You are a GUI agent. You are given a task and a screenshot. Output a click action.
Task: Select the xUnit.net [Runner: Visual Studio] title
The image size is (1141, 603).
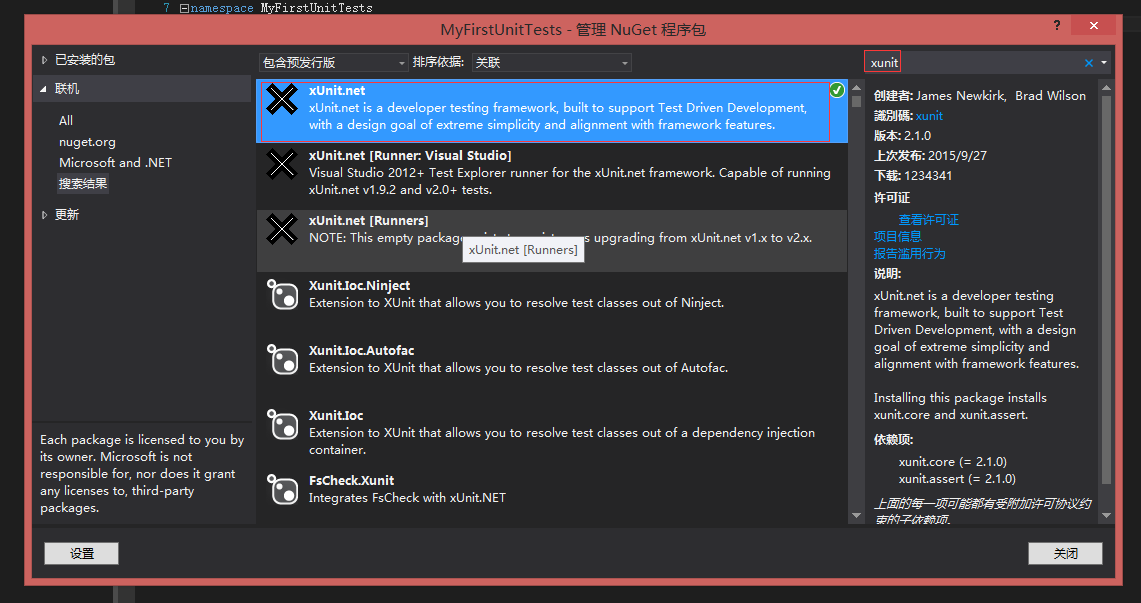[410, 156]
